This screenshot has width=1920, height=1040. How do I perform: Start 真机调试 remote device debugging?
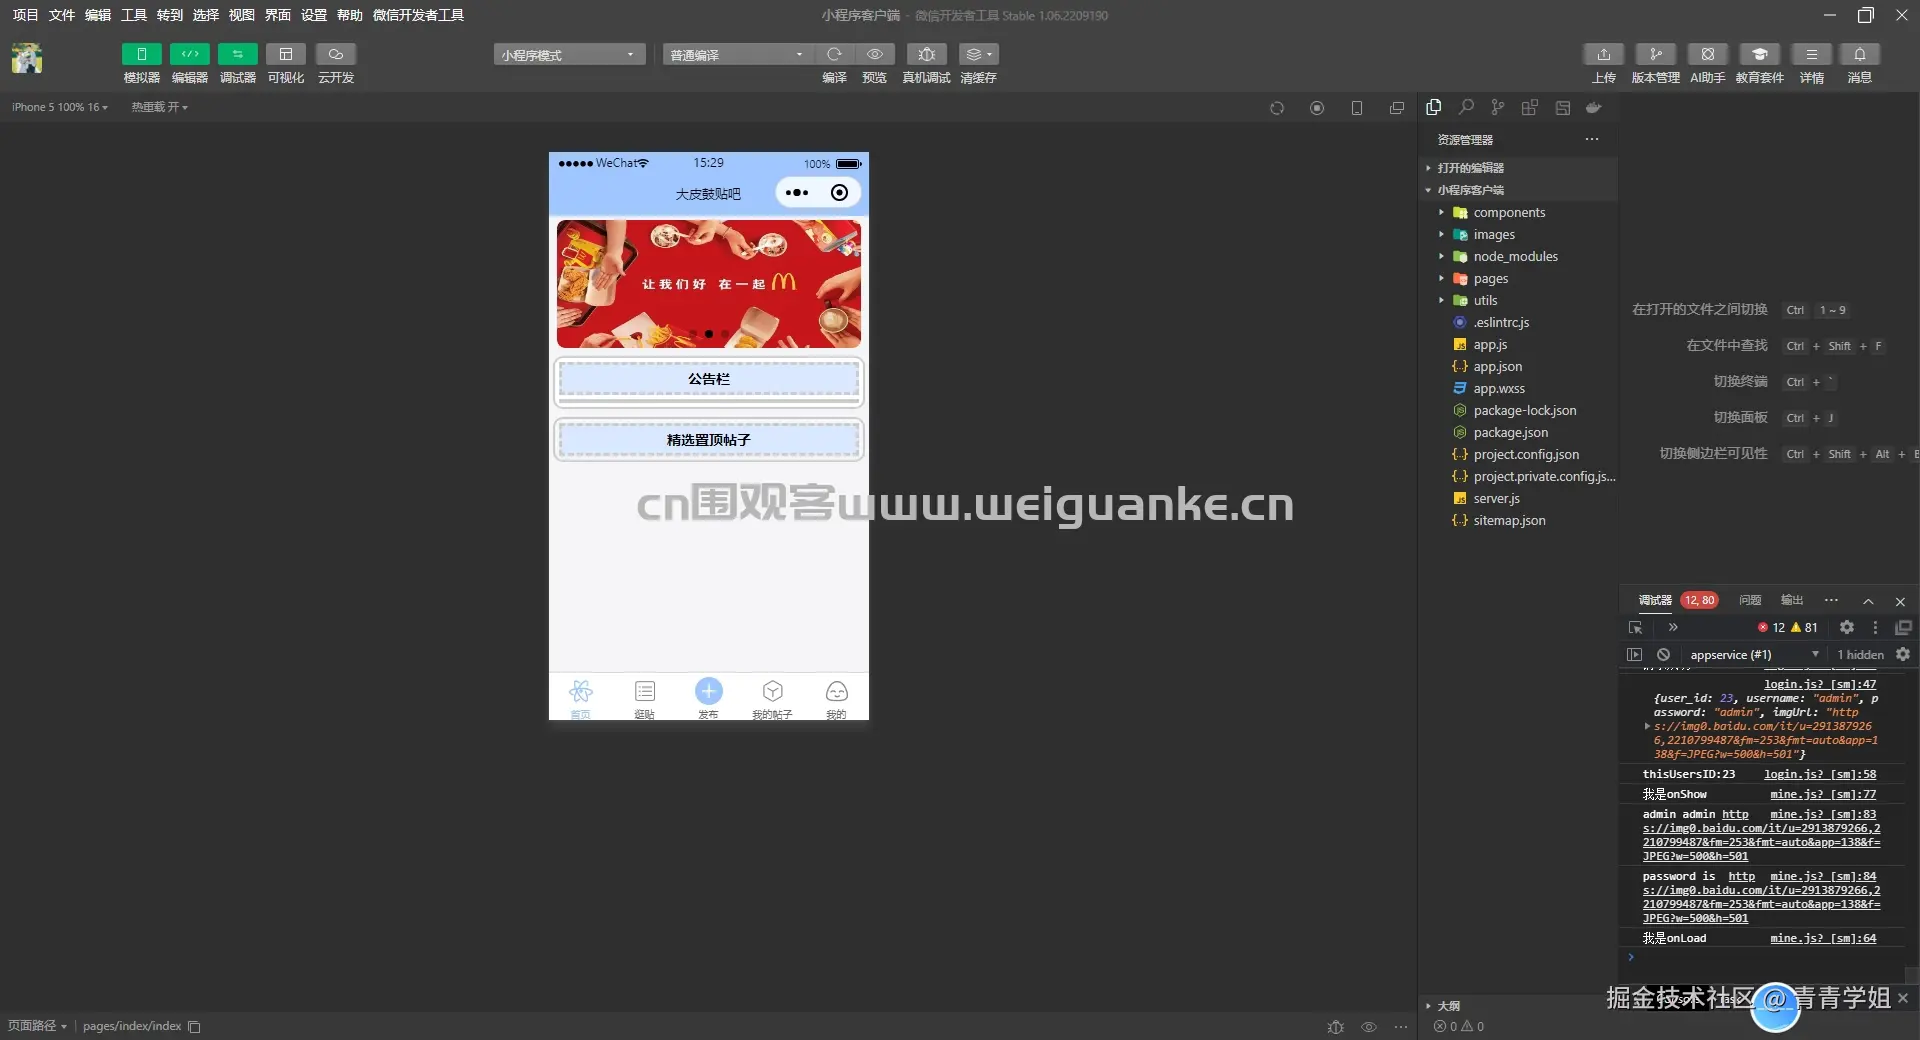[926, 54]
